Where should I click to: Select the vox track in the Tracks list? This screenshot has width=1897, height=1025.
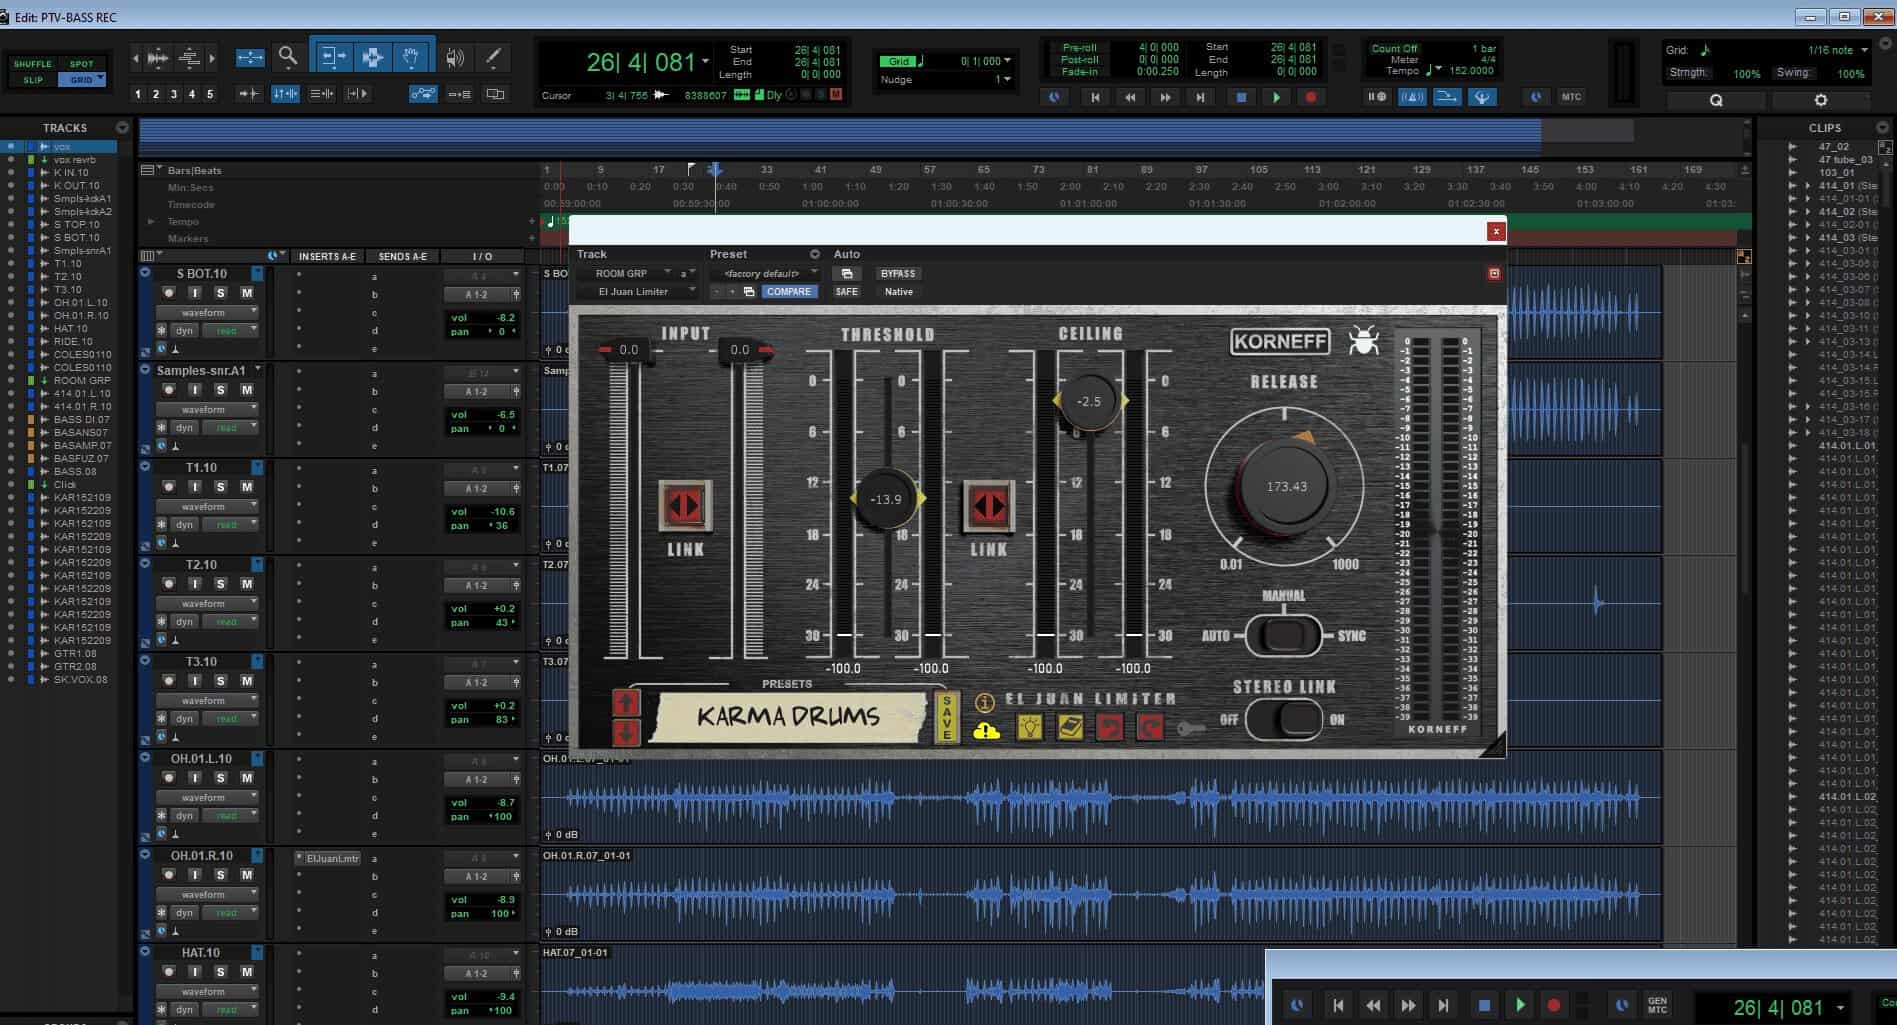[62, 147]
